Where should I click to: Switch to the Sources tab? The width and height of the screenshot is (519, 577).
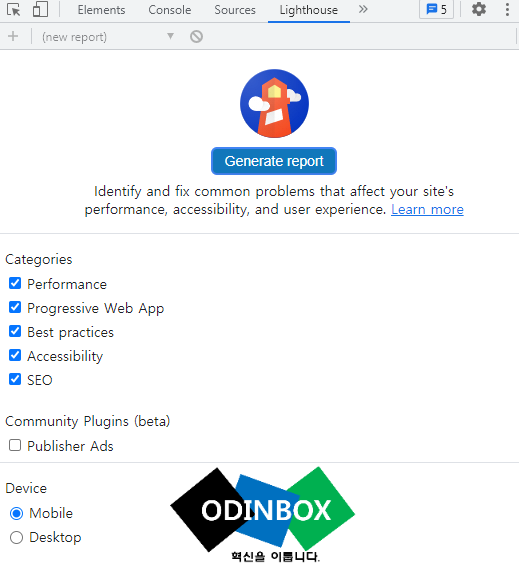(235, 10)
